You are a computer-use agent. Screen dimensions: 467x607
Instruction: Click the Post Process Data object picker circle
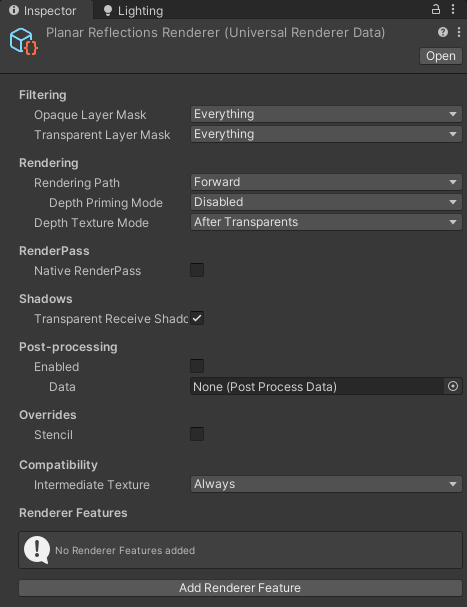point(453,386)
